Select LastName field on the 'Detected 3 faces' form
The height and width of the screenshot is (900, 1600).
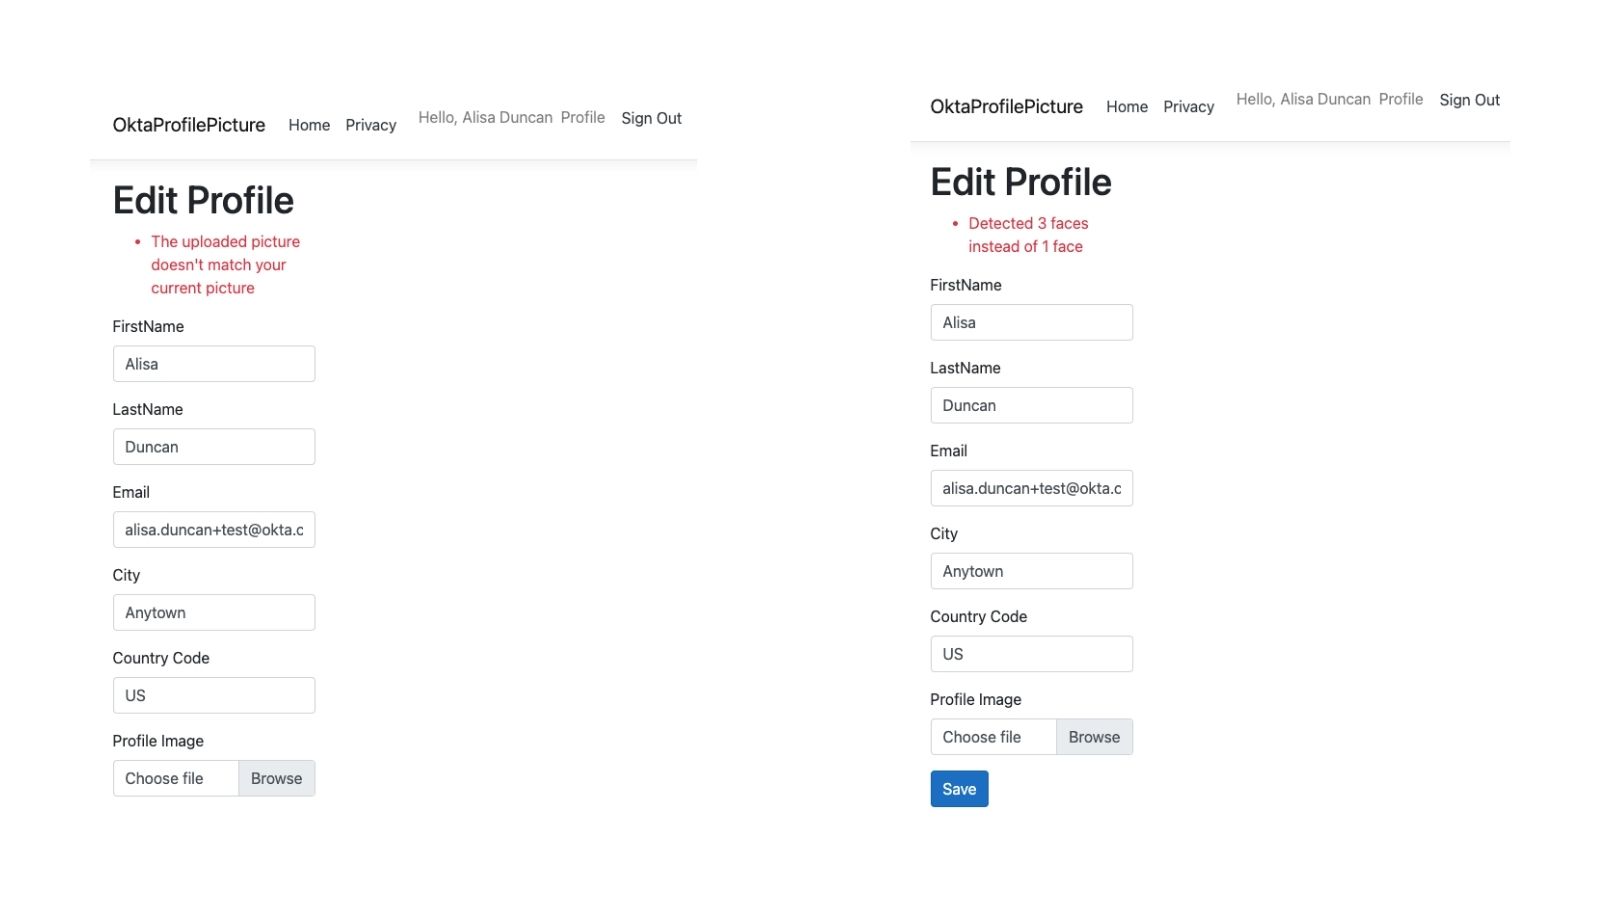1031,406
